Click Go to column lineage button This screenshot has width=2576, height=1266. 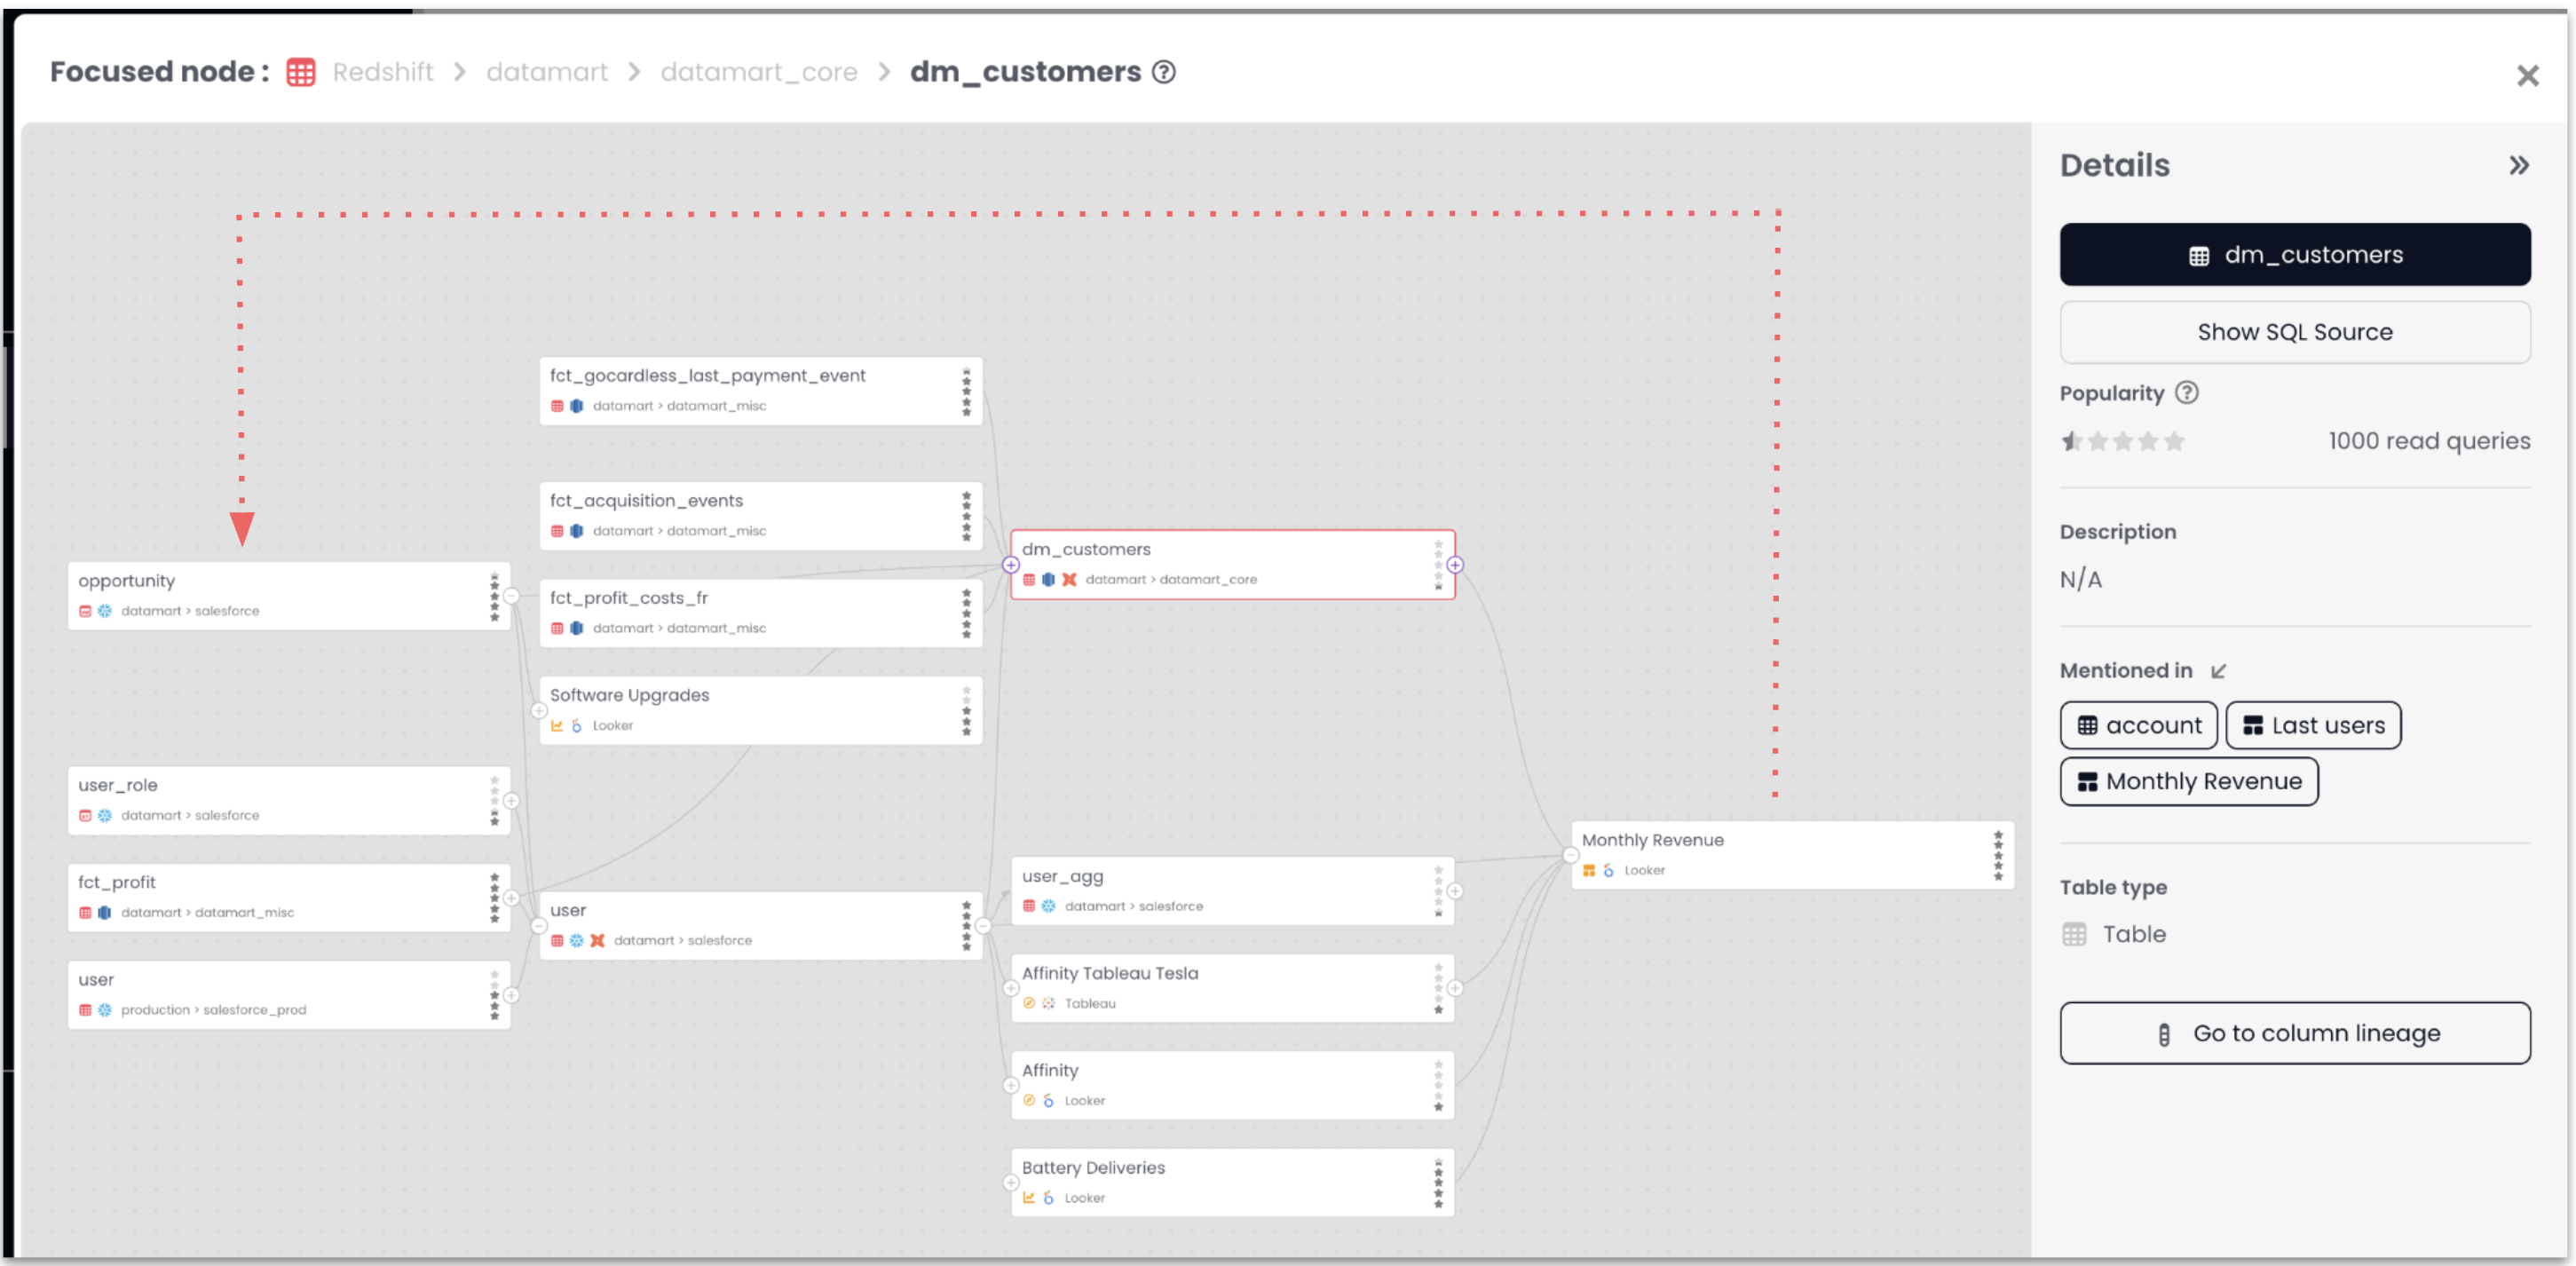[2294, 1033]
